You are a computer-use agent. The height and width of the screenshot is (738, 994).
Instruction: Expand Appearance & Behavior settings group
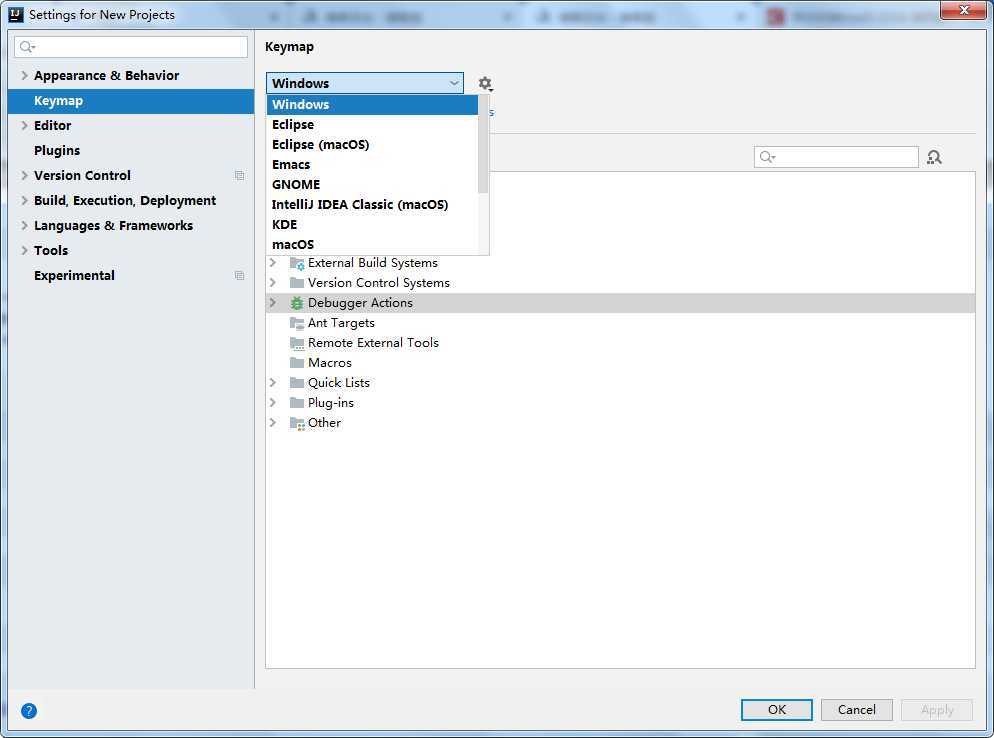[x=24, y=75]
